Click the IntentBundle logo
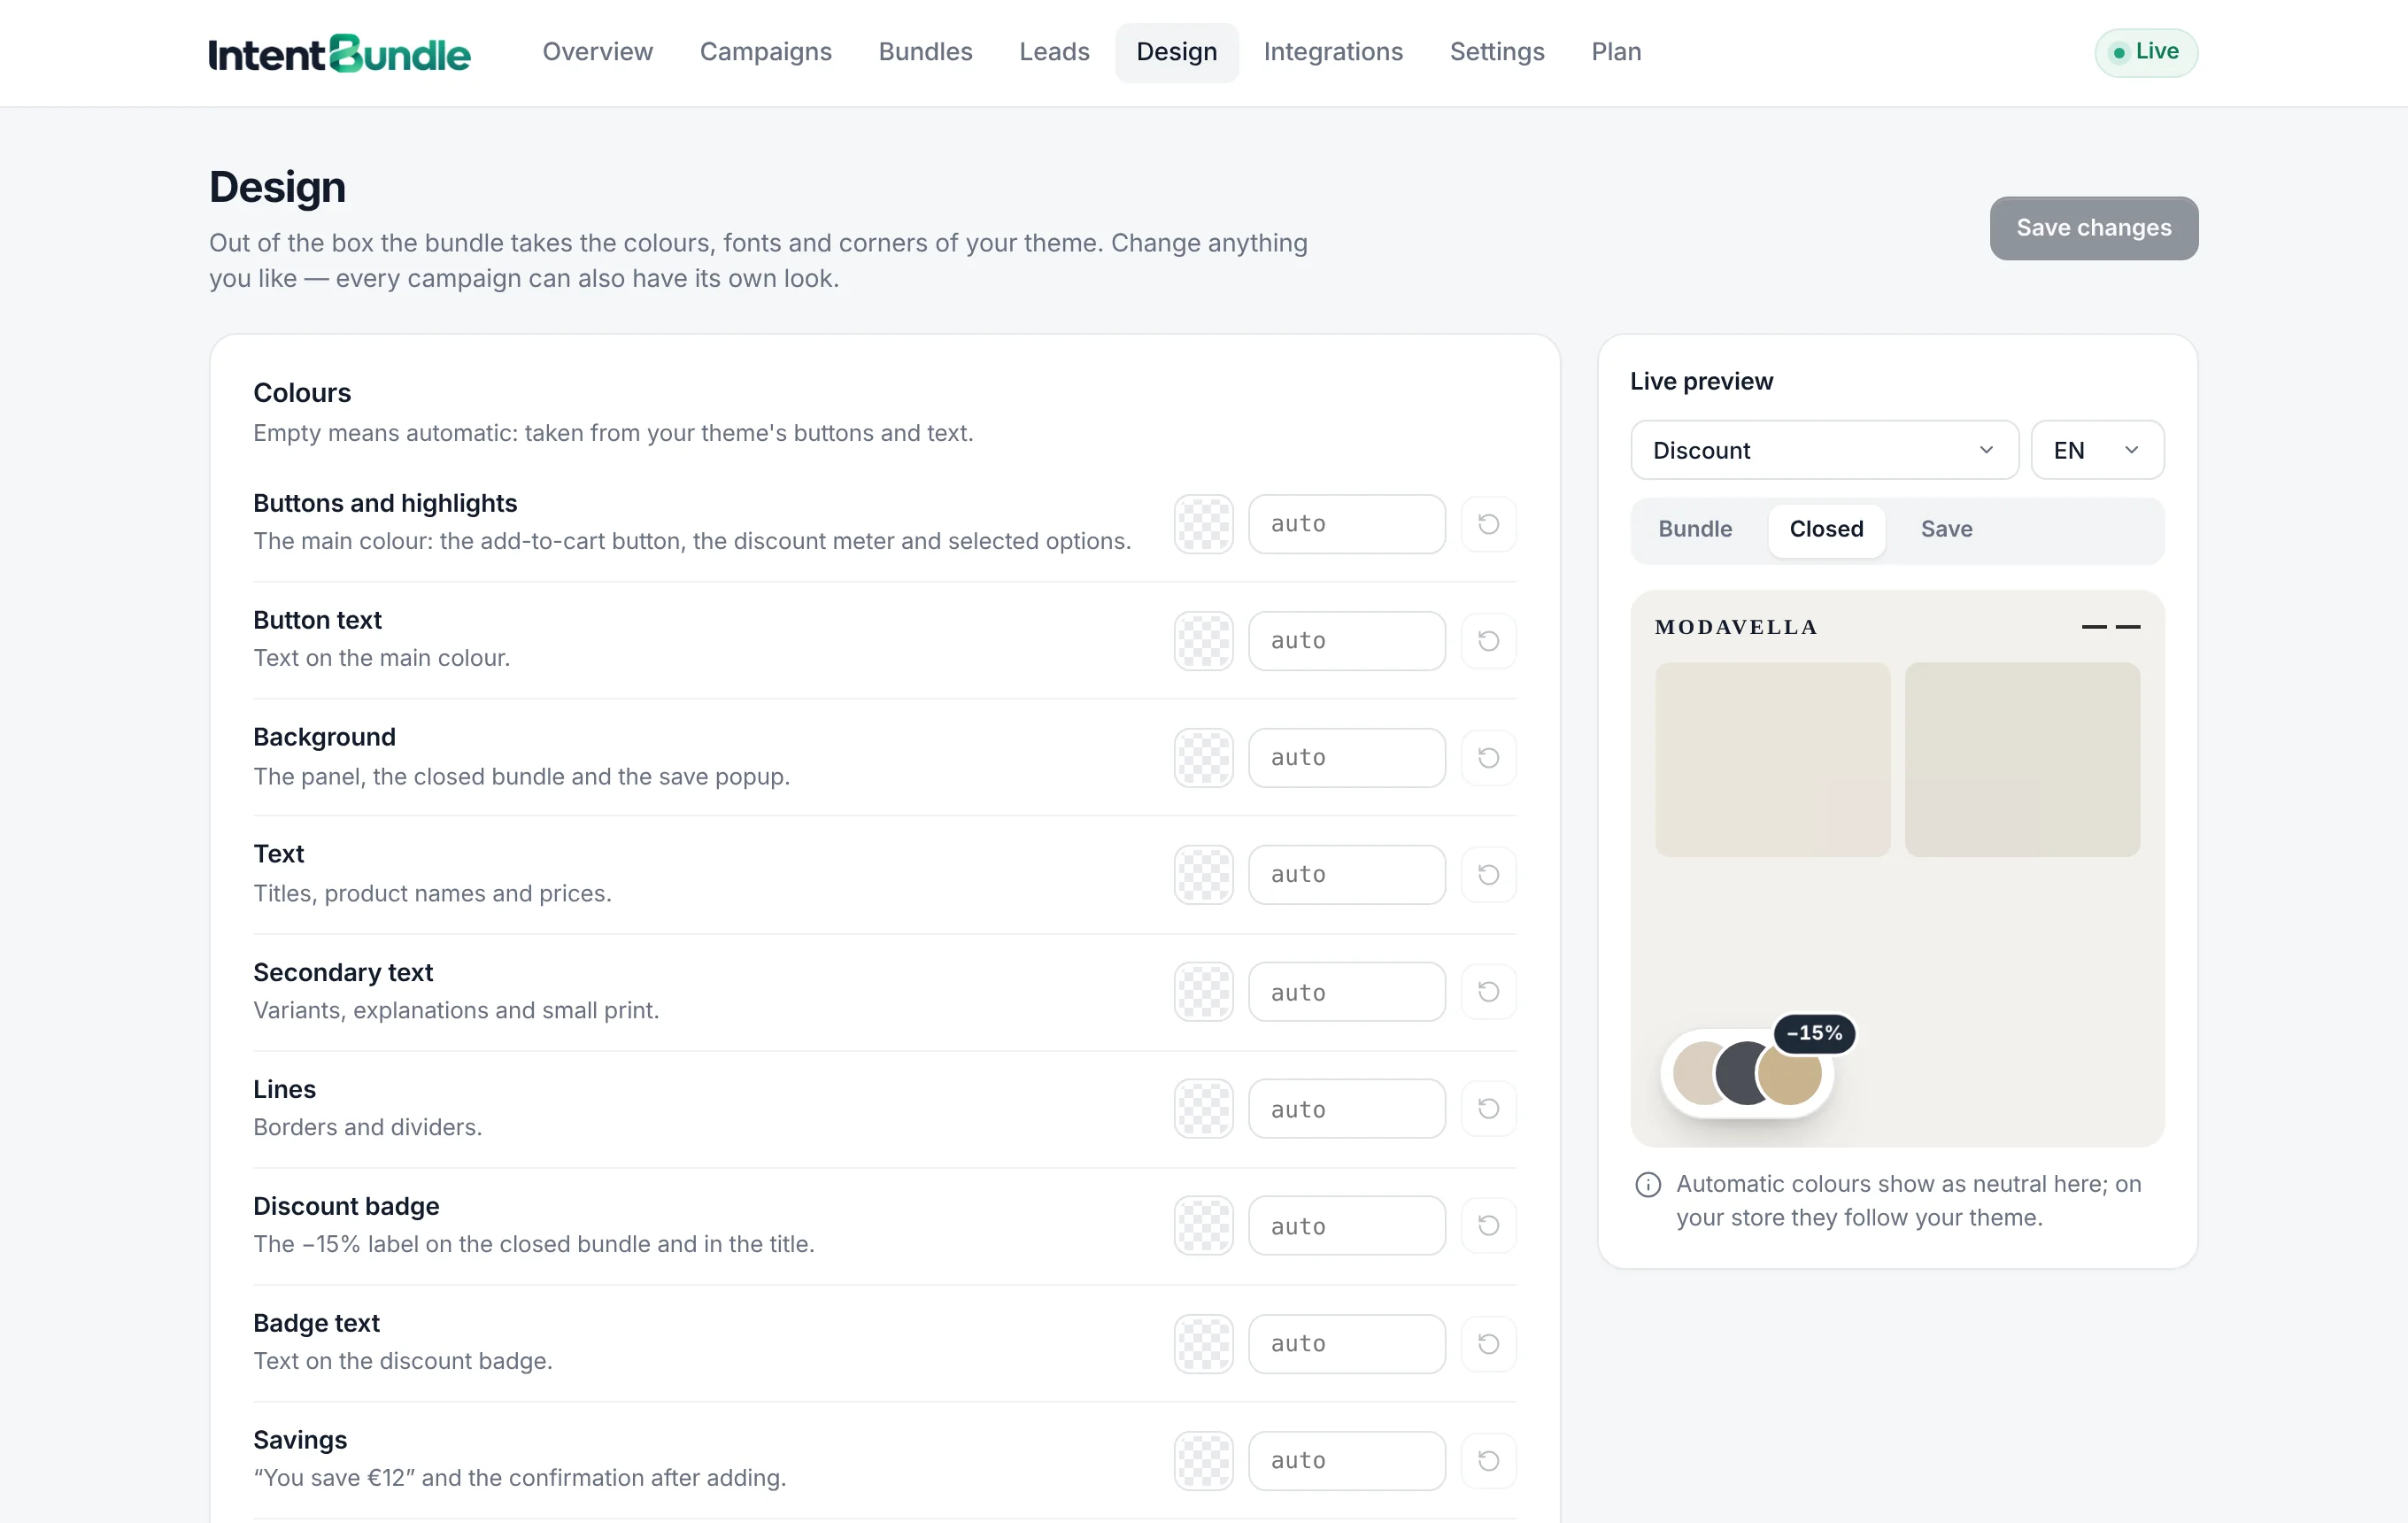Image resolution: width=2408 pixels, height=1523 pixels. (339, 53)
